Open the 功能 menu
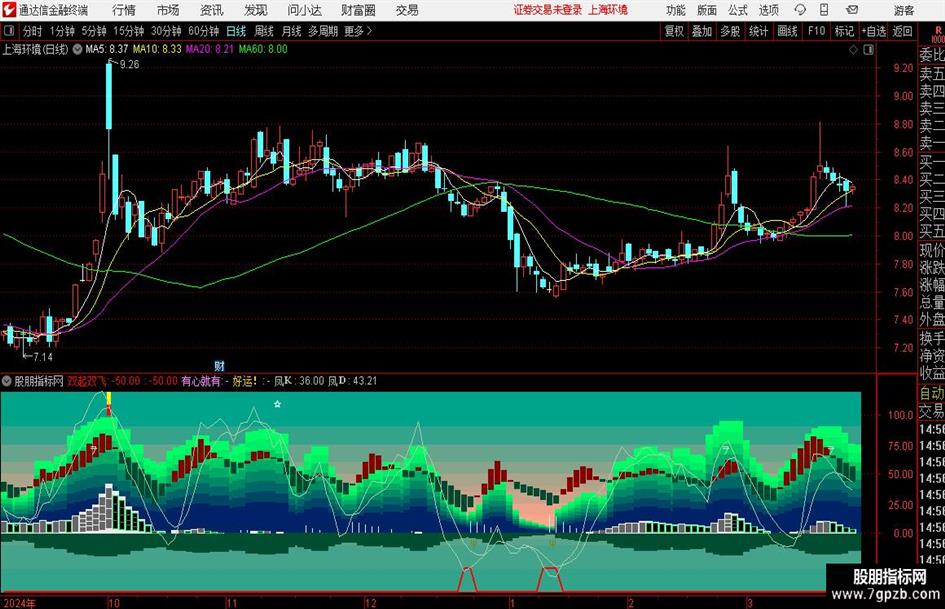The height and width of the screenshot is (609, 945). click(676, 10)
